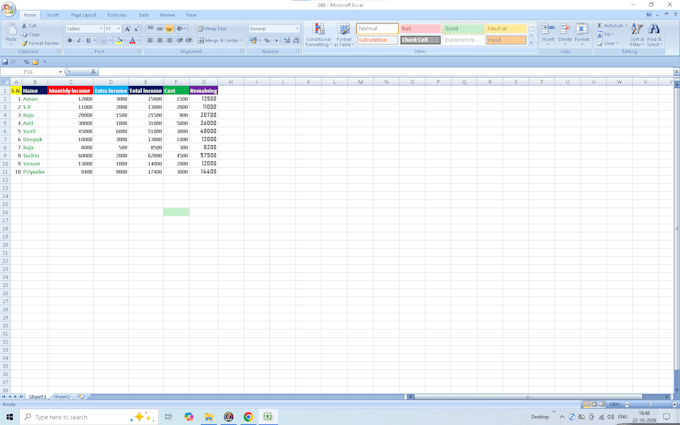The width and height of the screenshot is (680, 425).
Task: Click the Format cells button
Action: [x=582, y=33]
